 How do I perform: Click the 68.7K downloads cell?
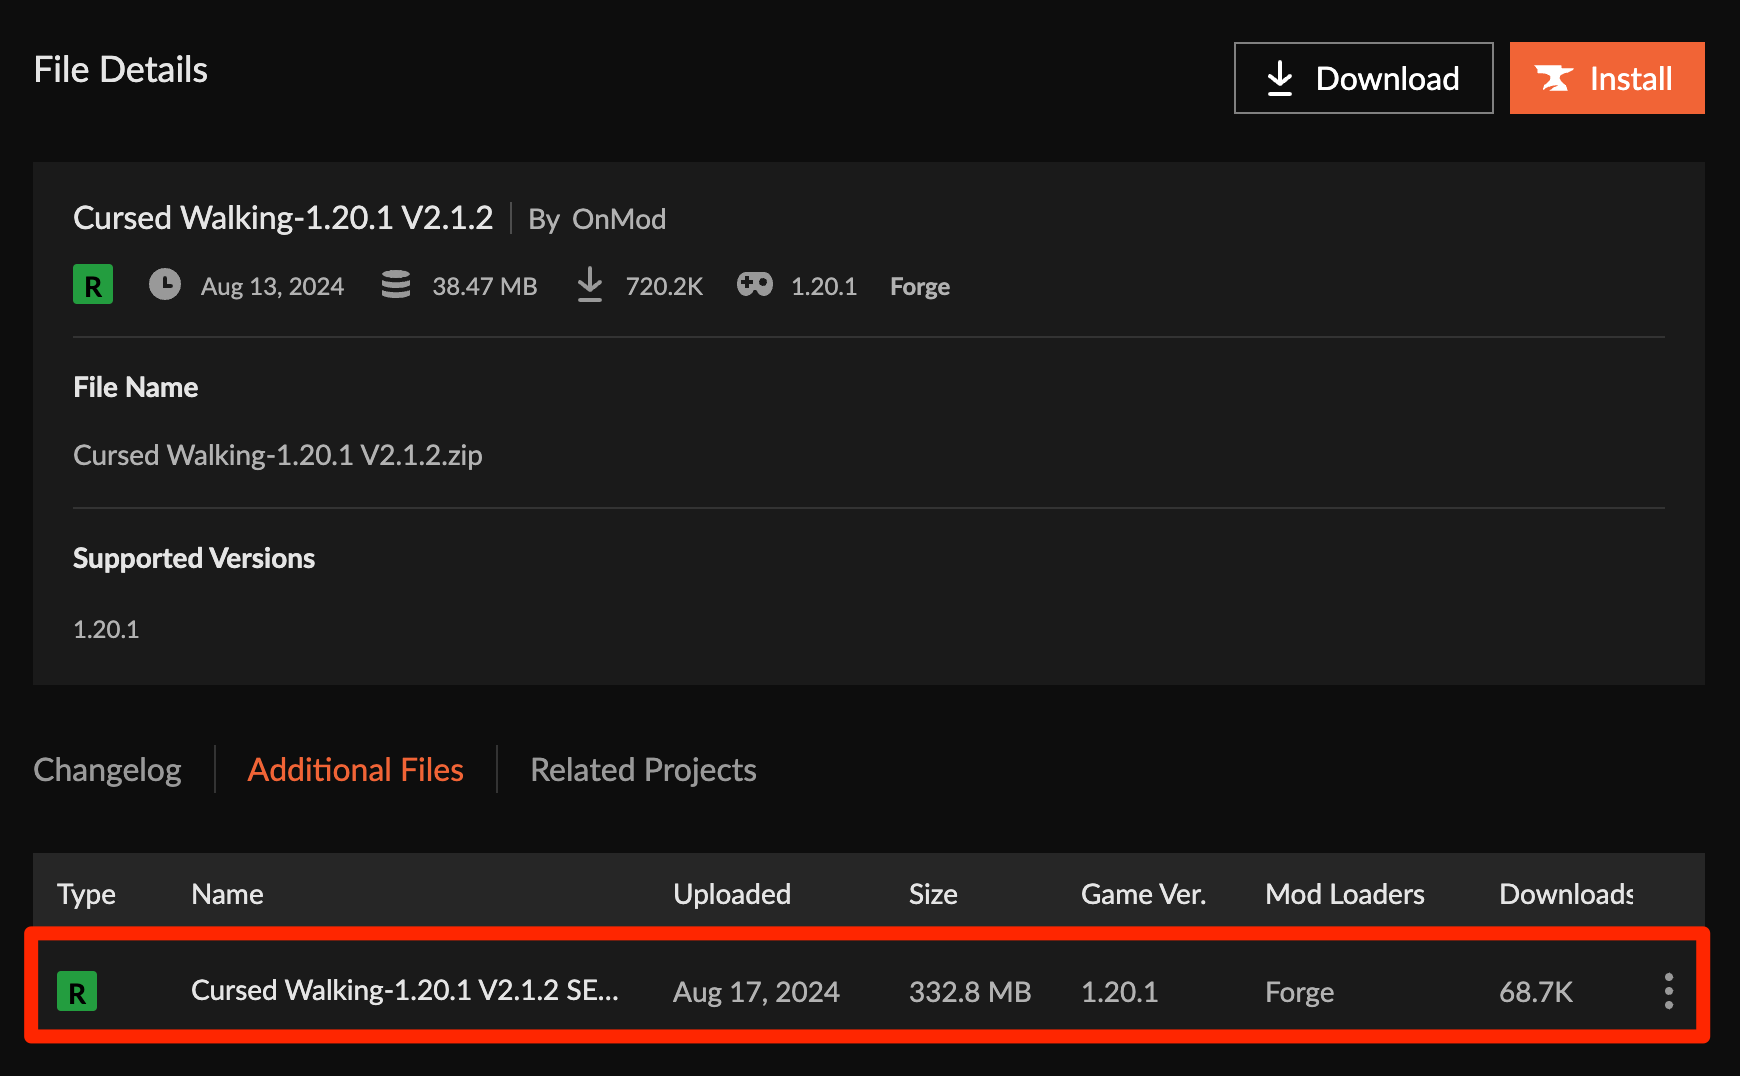(x=1536, y=992)
